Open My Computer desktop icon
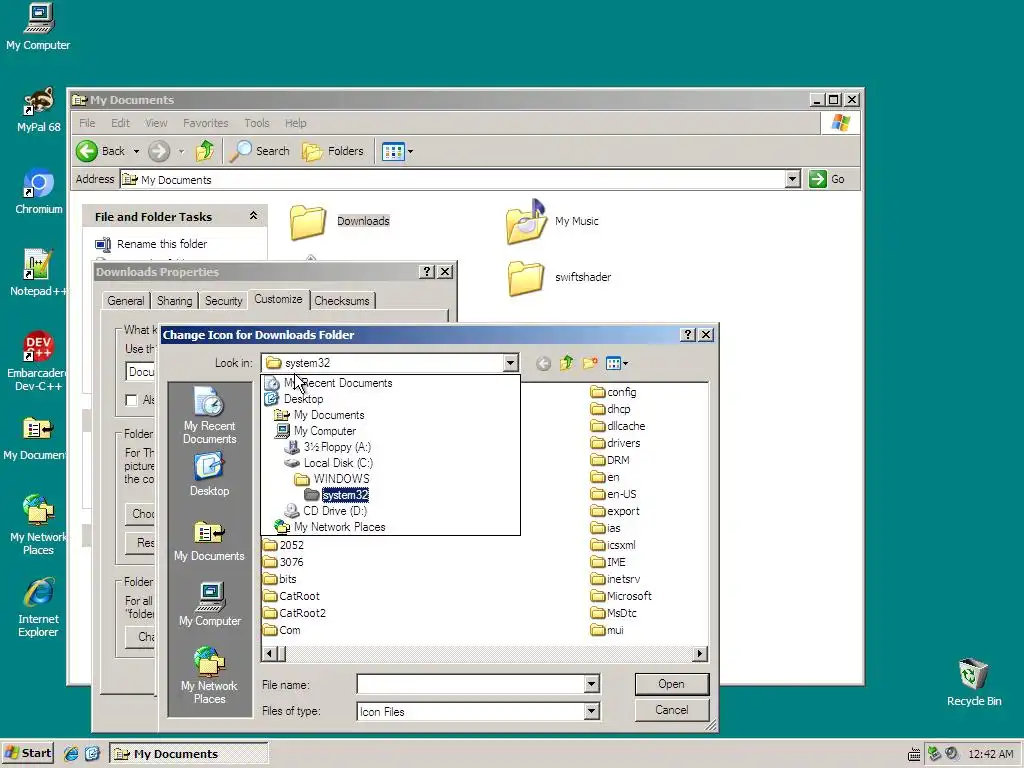The height and width of the screenshot is (768, 1024). [38, 27]
